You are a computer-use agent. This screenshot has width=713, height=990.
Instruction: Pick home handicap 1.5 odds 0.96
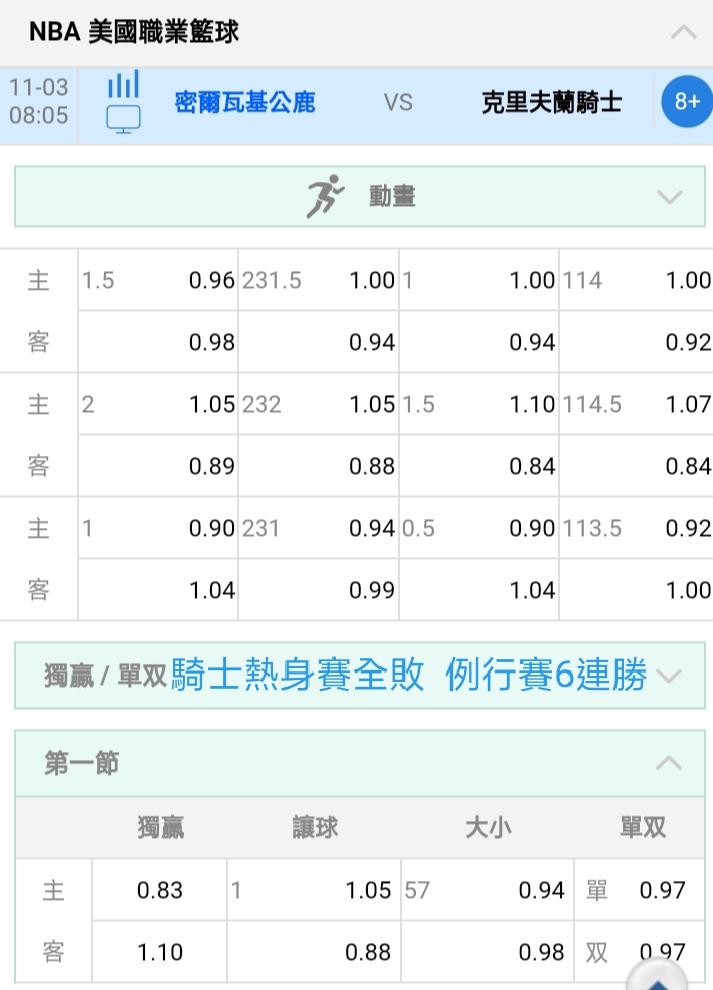(x=158, y=280)
